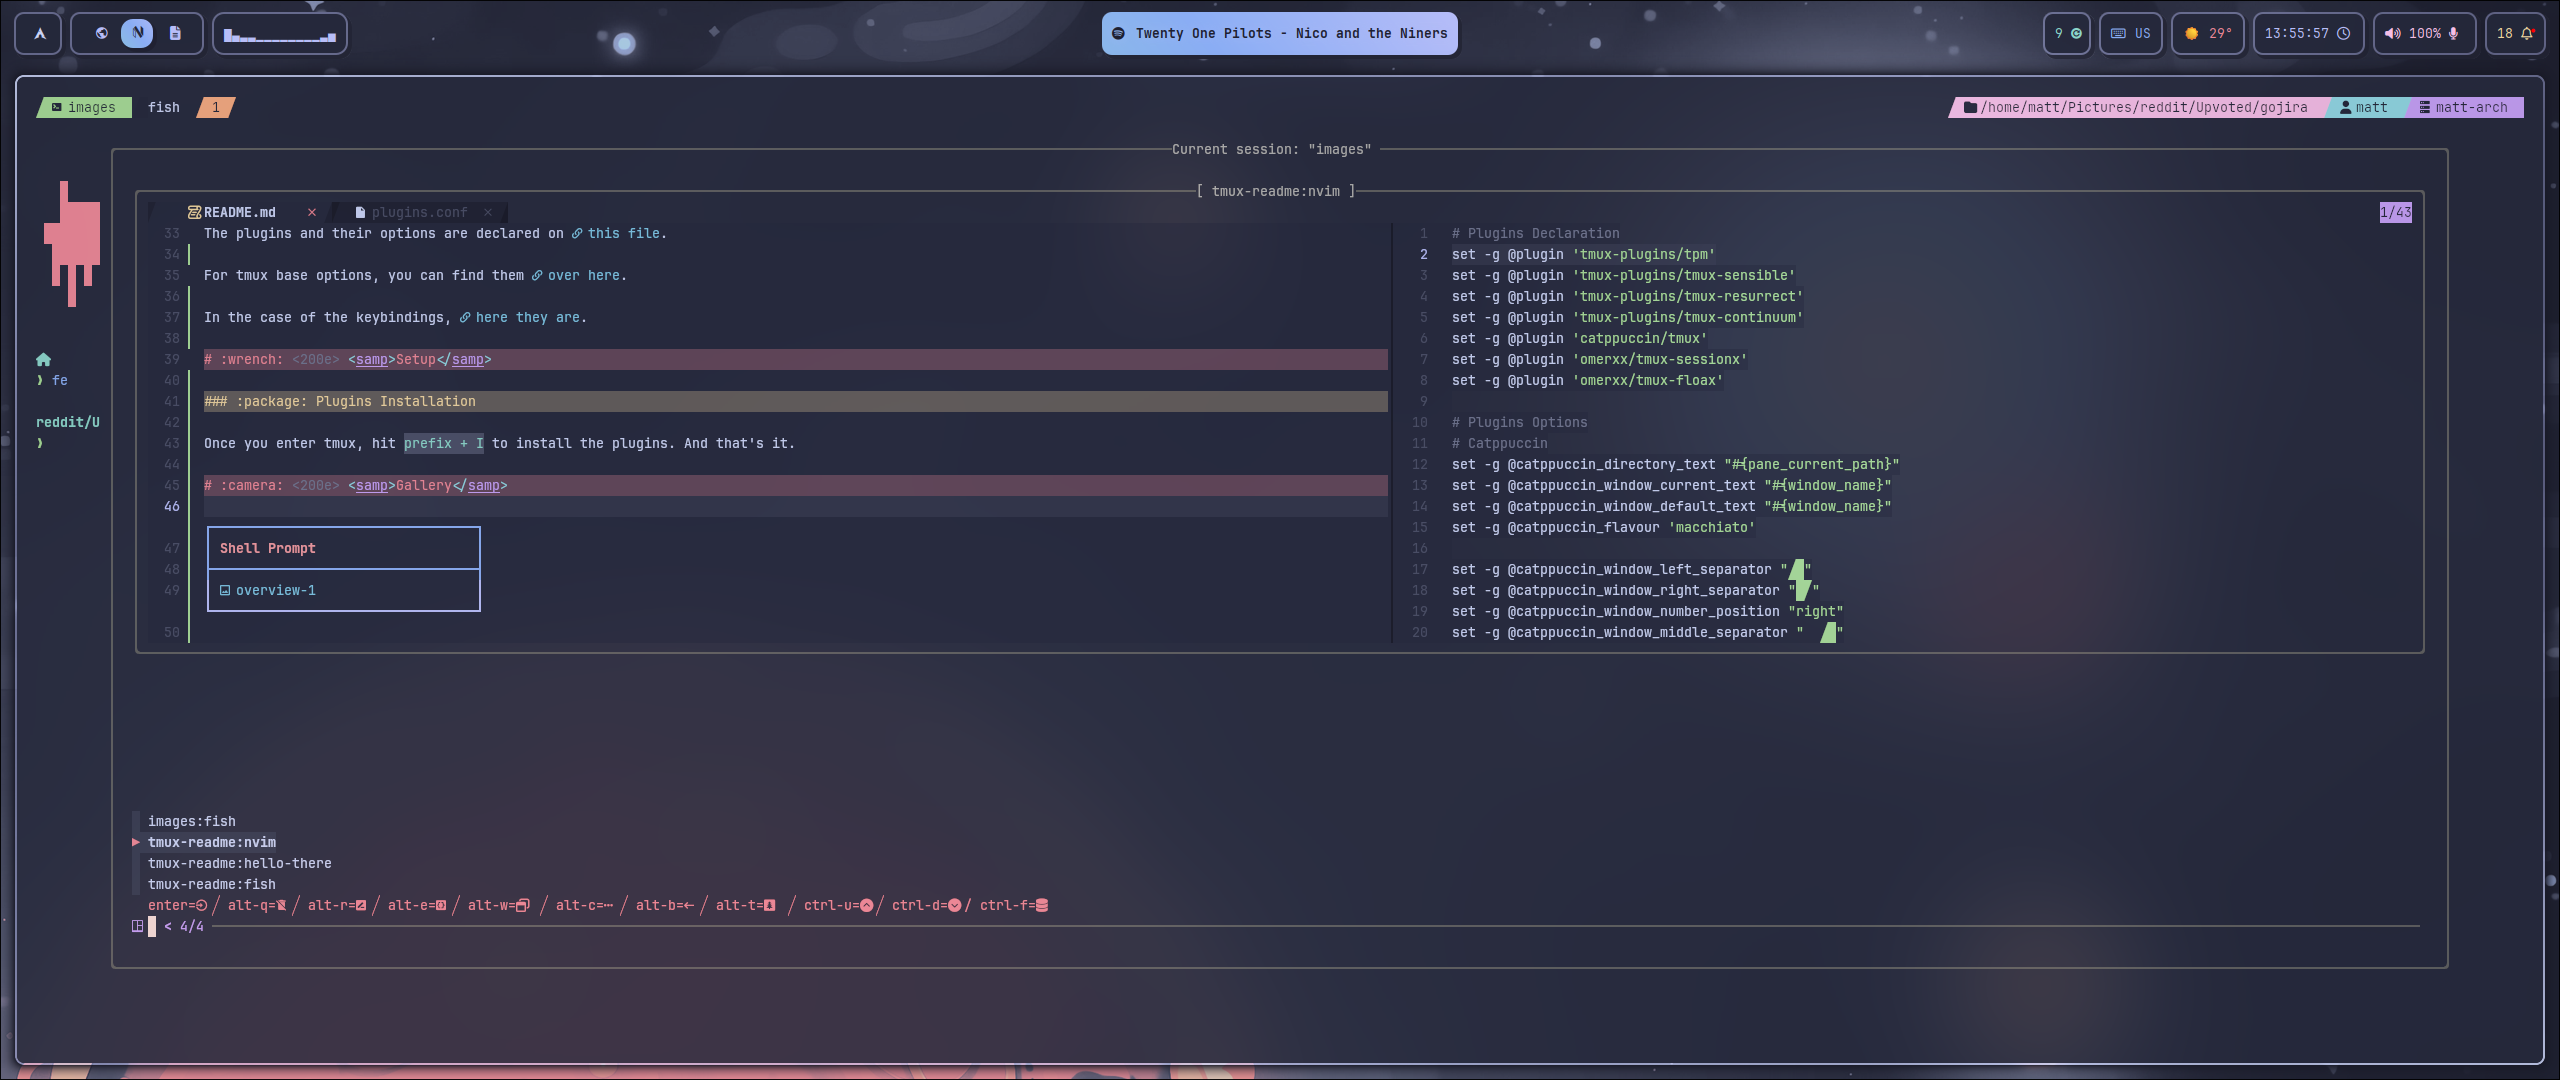Select the tmux-readme:nvim session entry
The image size is (2560, 1080).
(210, 842)
